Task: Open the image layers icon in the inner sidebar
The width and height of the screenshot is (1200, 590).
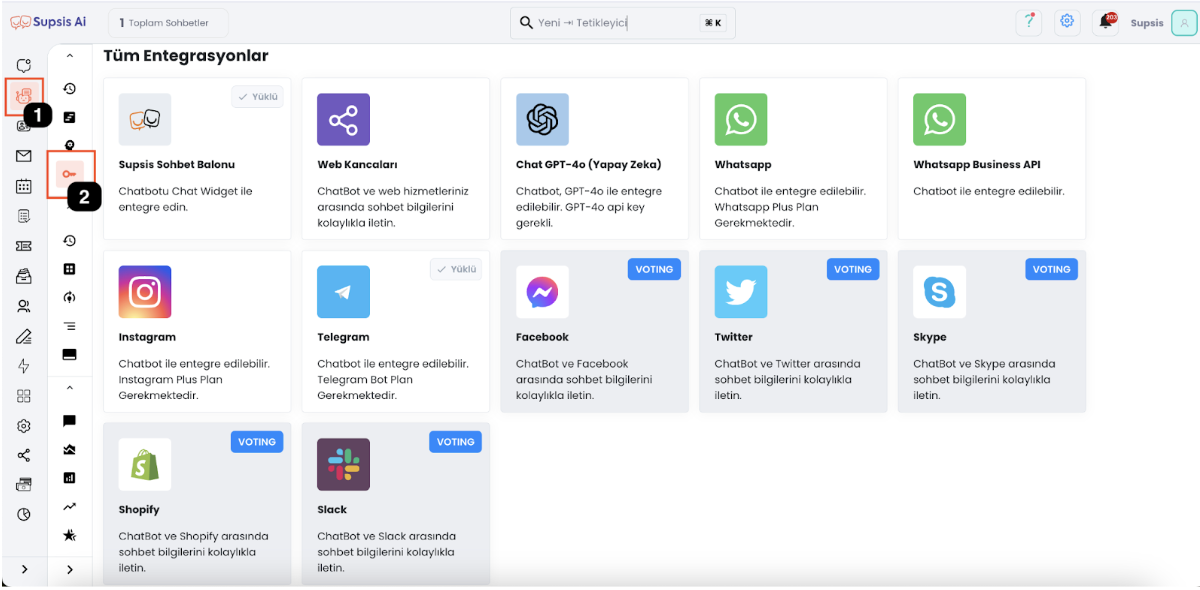Action: point(69,449)
